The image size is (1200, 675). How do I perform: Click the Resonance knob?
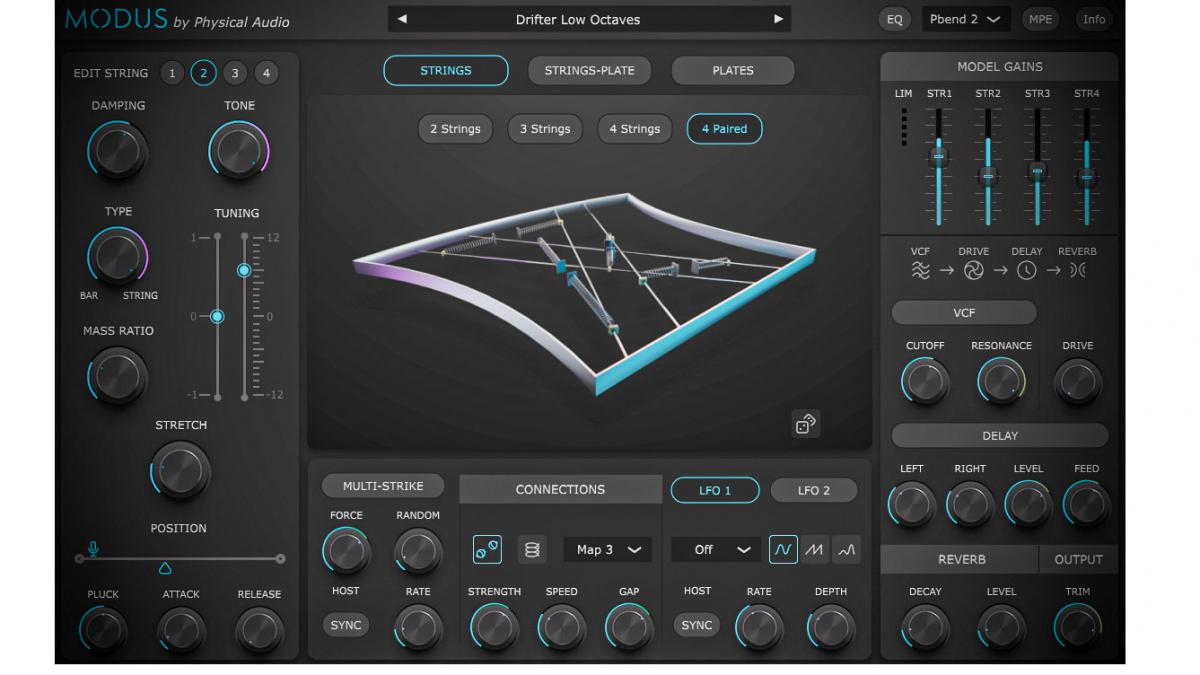click(1001, 382)
